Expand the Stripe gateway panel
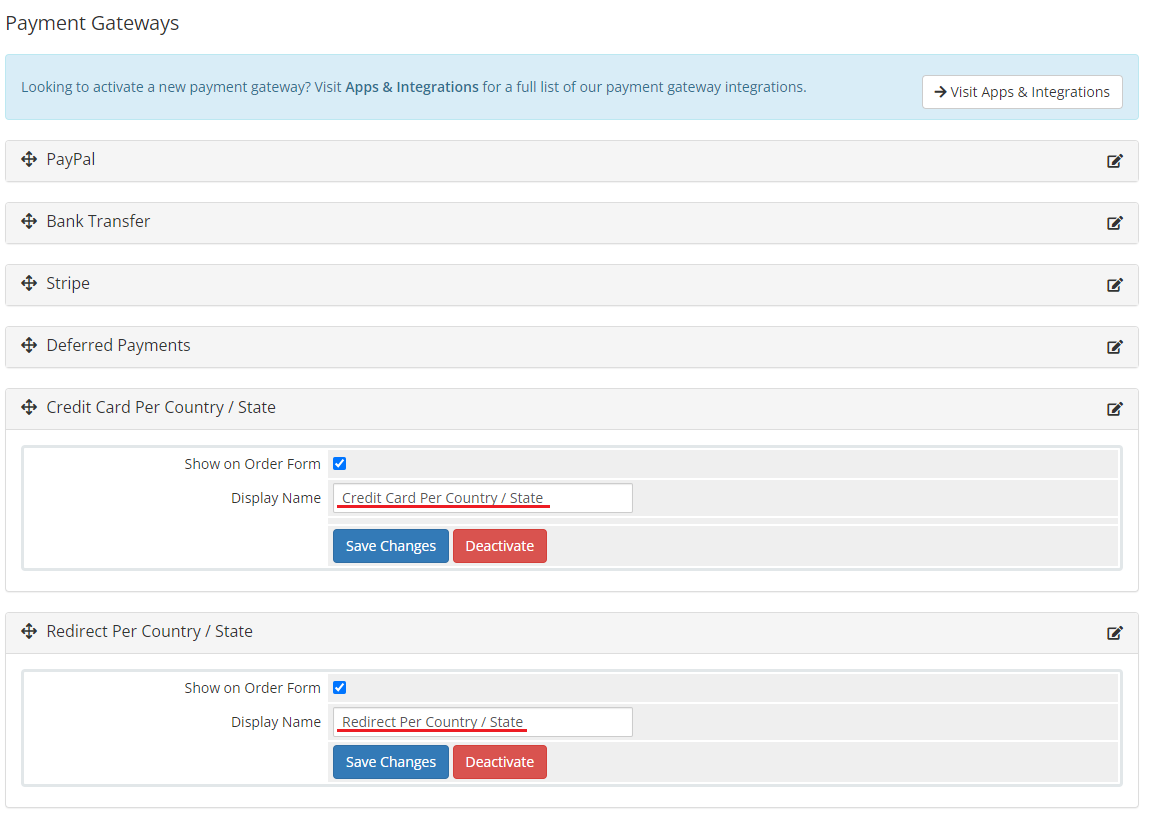 pyautogui.click(x=571, y=285)
